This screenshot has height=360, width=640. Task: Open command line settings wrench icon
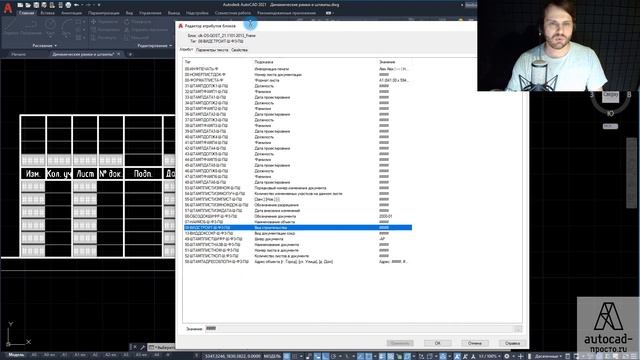tap(142, 347)
